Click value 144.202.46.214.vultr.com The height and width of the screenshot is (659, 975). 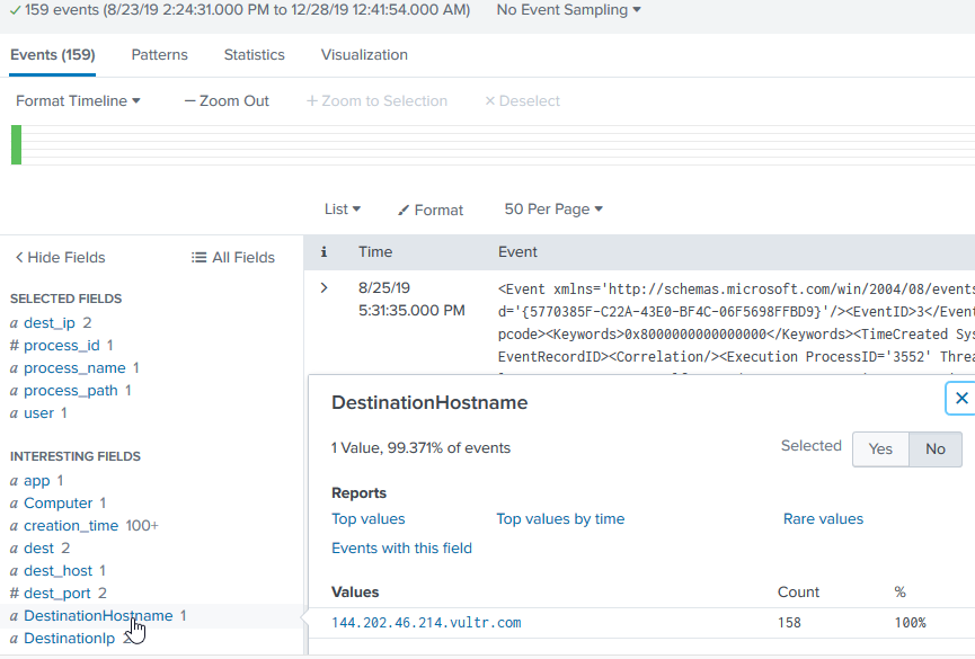click(x=426, y=623)
